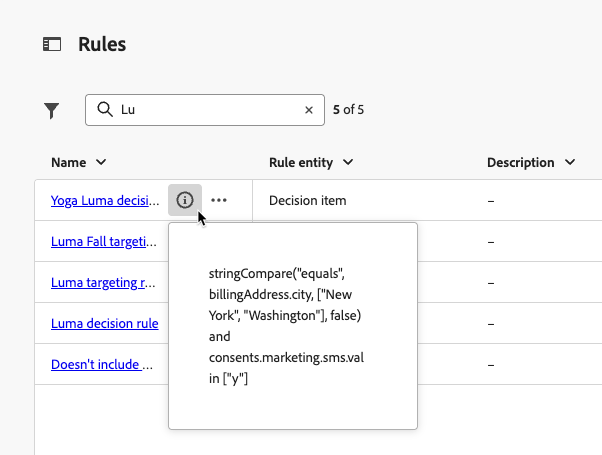
Task: Focus the search field containing Lu
Action: click(210, 110)
